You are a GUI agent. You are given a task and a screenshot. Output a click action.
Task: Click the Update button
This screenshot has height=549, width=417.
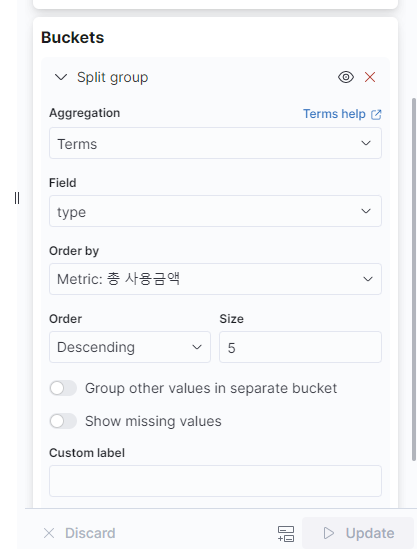358,533
